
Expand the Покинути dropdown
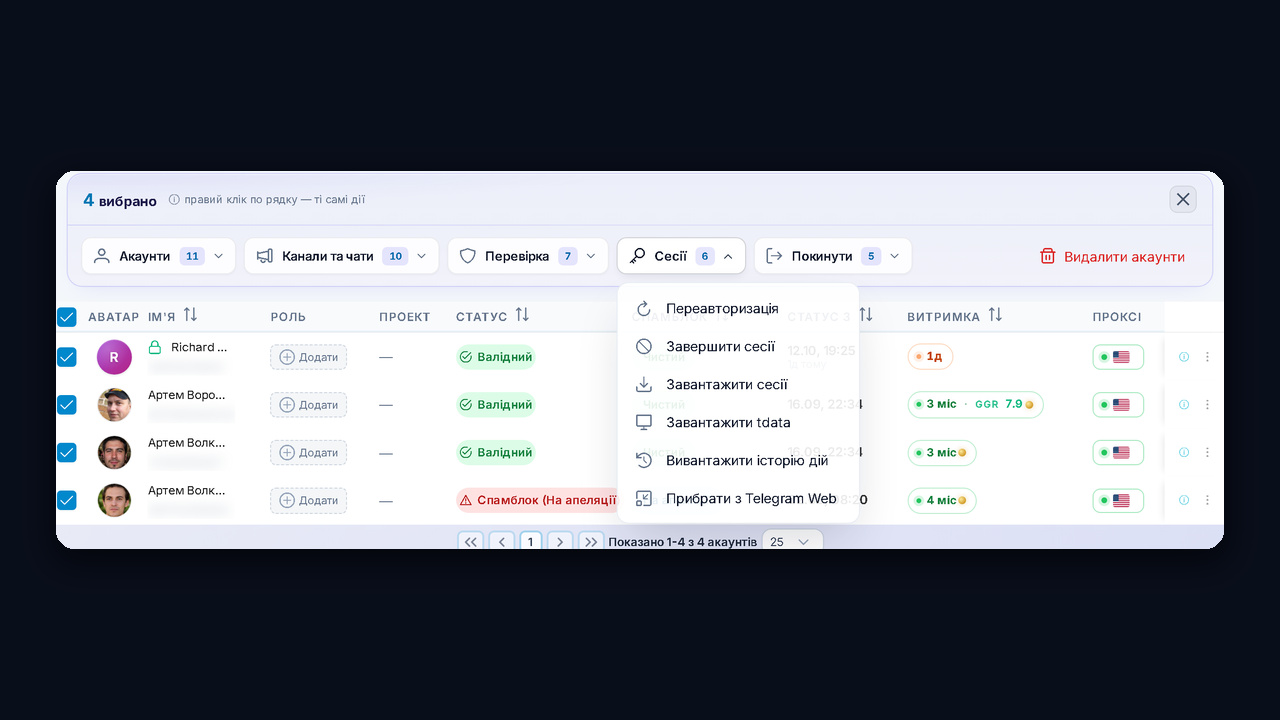833,256
